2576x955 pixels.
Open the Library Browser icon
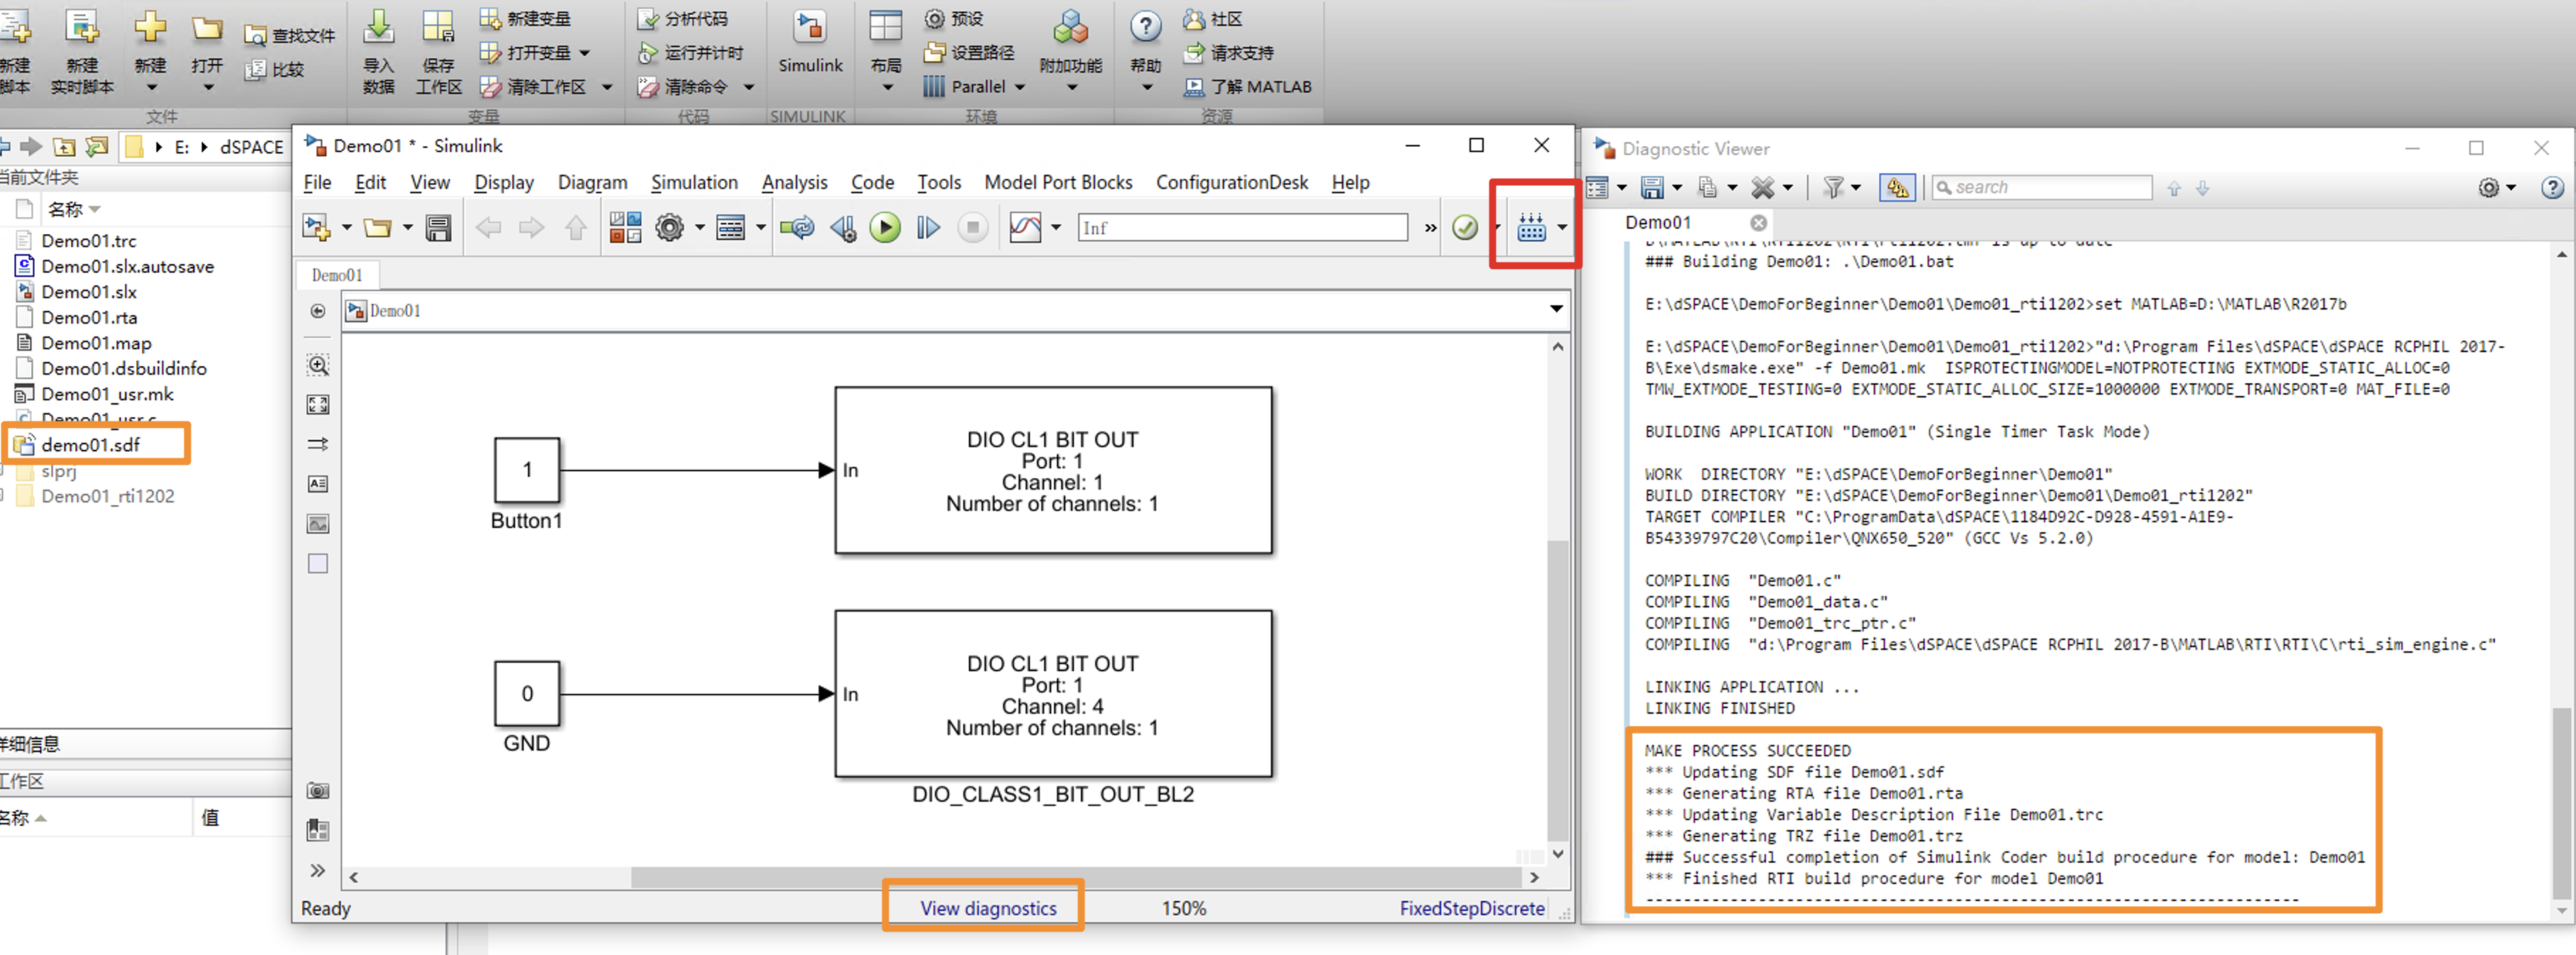pyautogui.click(x=625, y=228)
